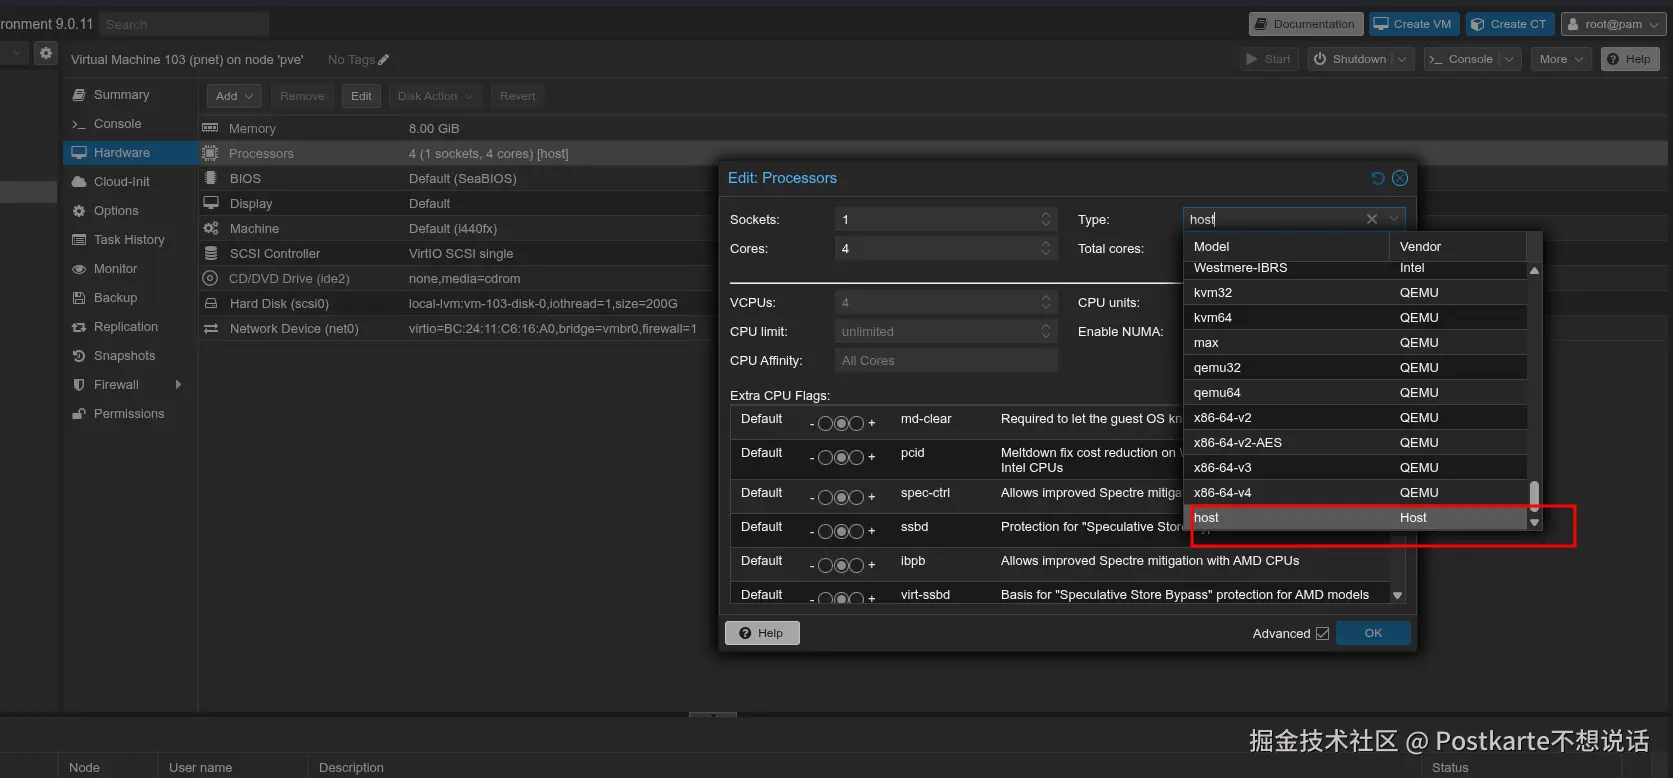Click the gear icon in the top-left toolbar
This screenshot has width=1673, height=778.
[x=46, y=53]
